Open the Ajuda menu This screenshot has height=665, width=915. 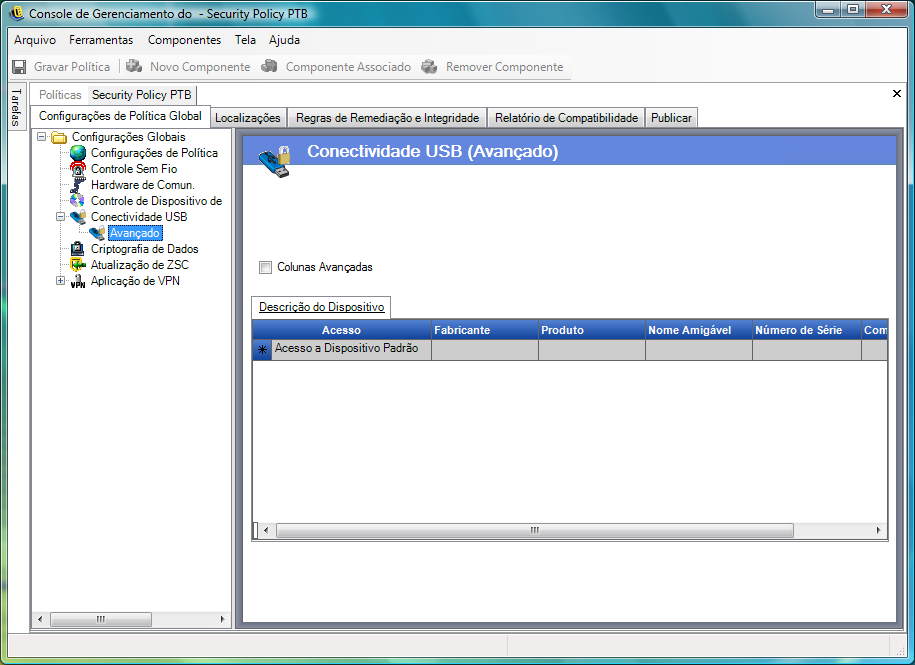(284, 40)
